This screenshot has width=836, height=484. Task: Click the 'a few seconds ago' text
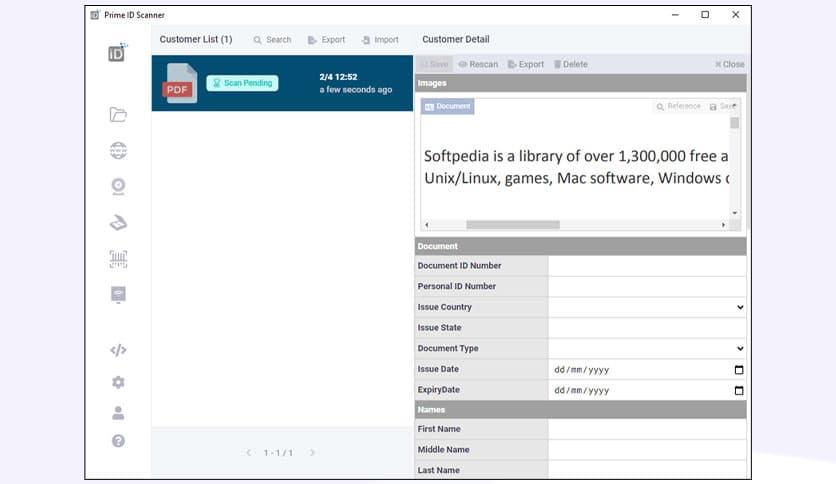coord(356,90)
